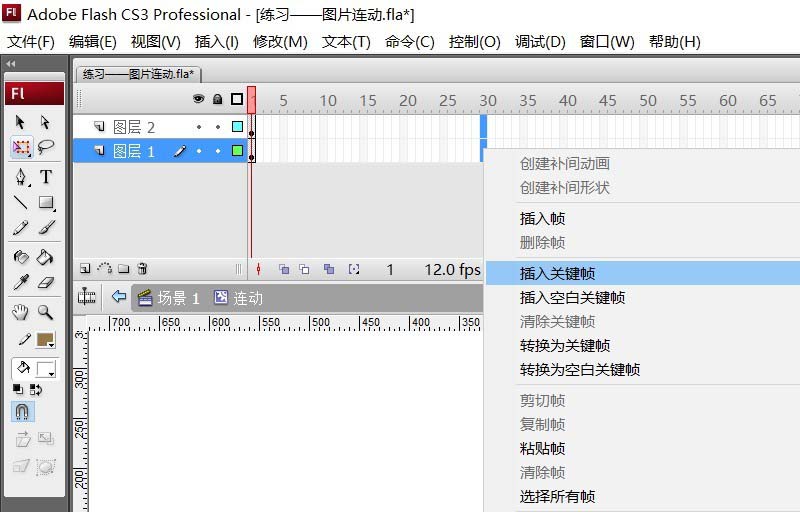The width and height of the screenshot is (800, 512).
Task: Open the 文件(F) menu
Action: pos(31,41)
